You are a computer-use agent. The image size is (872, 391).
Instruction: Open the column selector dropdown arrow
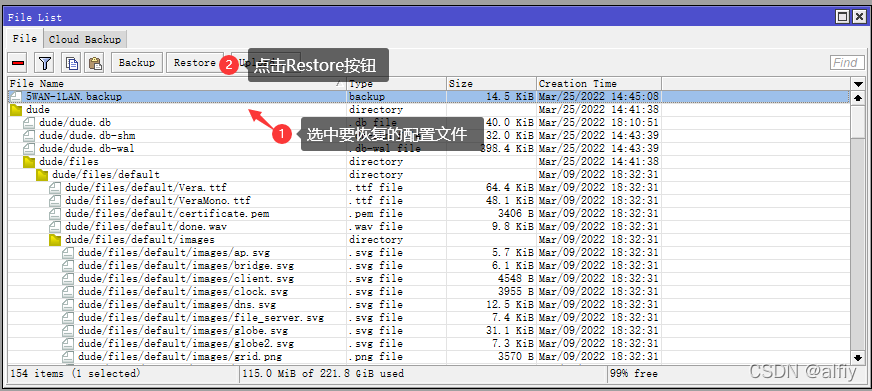click(x=858, y=84)
